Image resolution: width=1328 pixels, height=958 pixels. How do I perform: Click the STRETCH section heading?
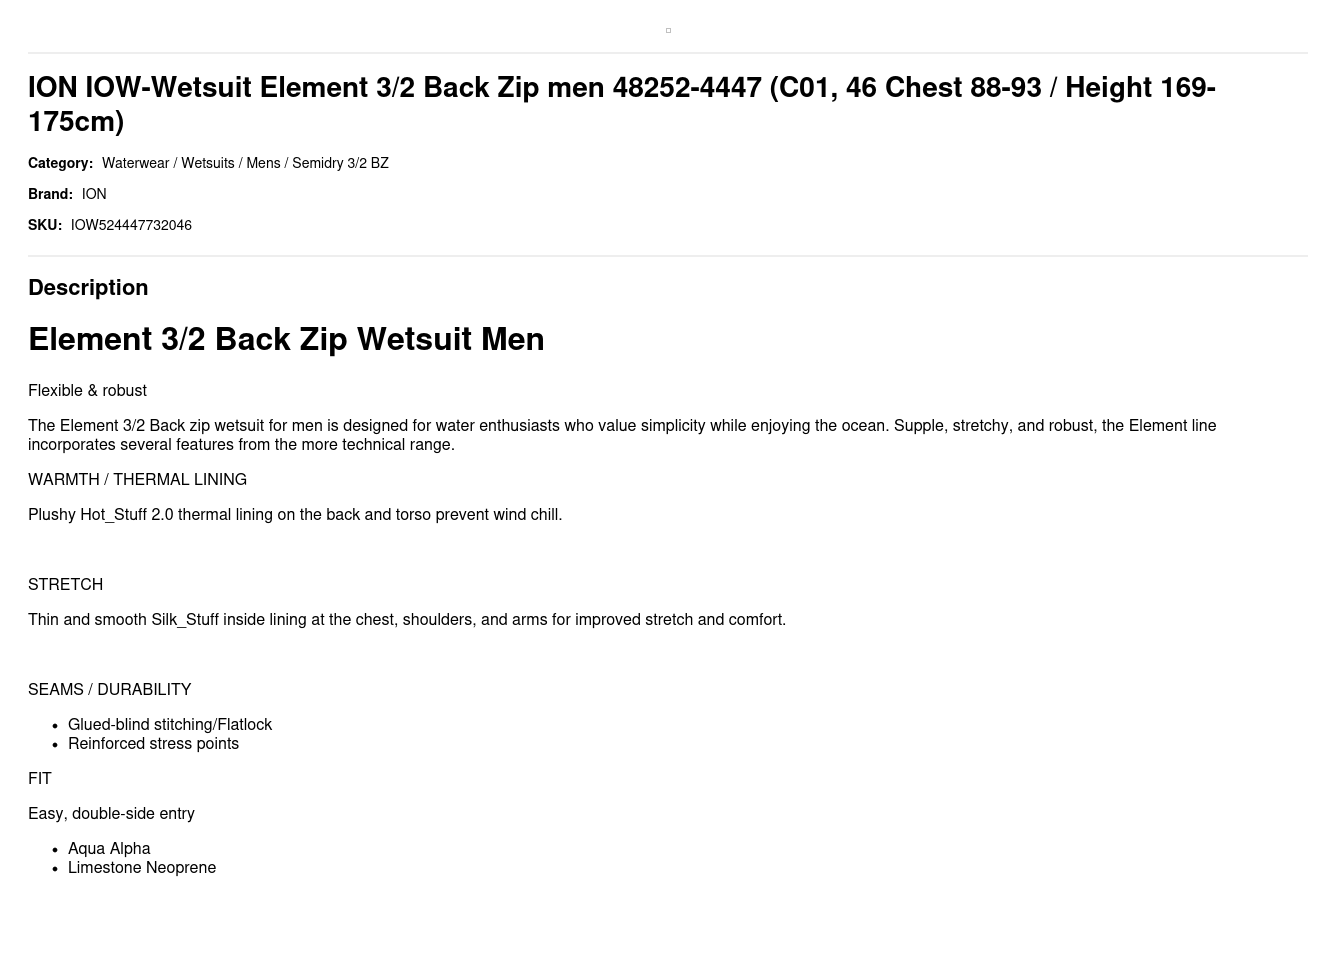point(65,585)
